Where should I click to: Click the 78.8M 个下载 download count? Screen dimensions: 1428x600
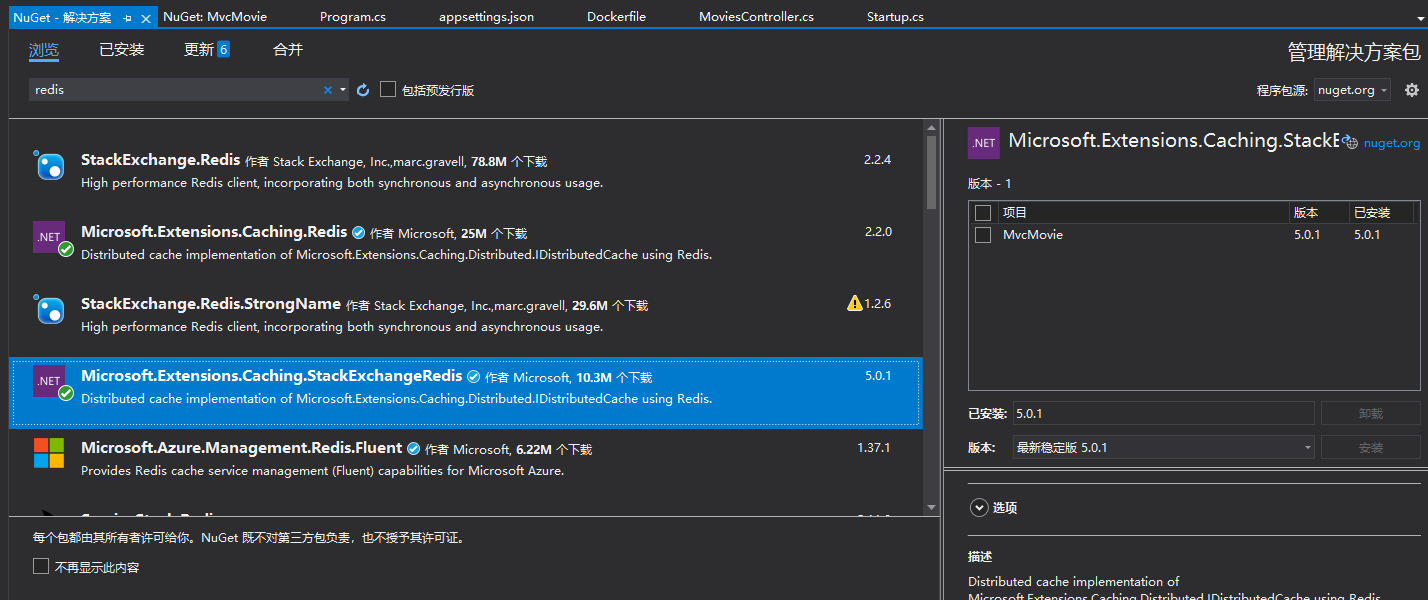point(509,161)
